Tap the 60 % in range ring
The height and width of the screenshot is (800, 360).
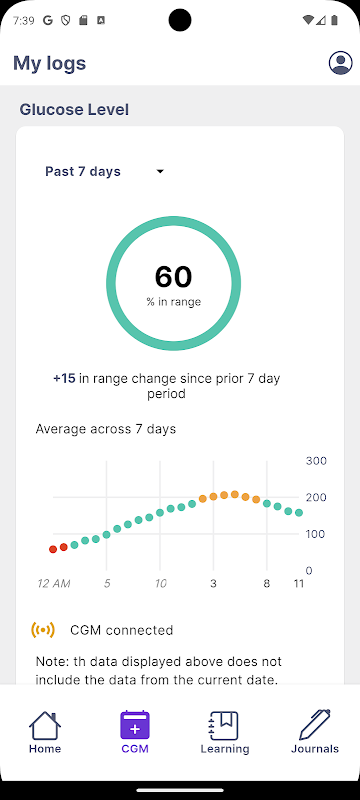click(173, 283)
